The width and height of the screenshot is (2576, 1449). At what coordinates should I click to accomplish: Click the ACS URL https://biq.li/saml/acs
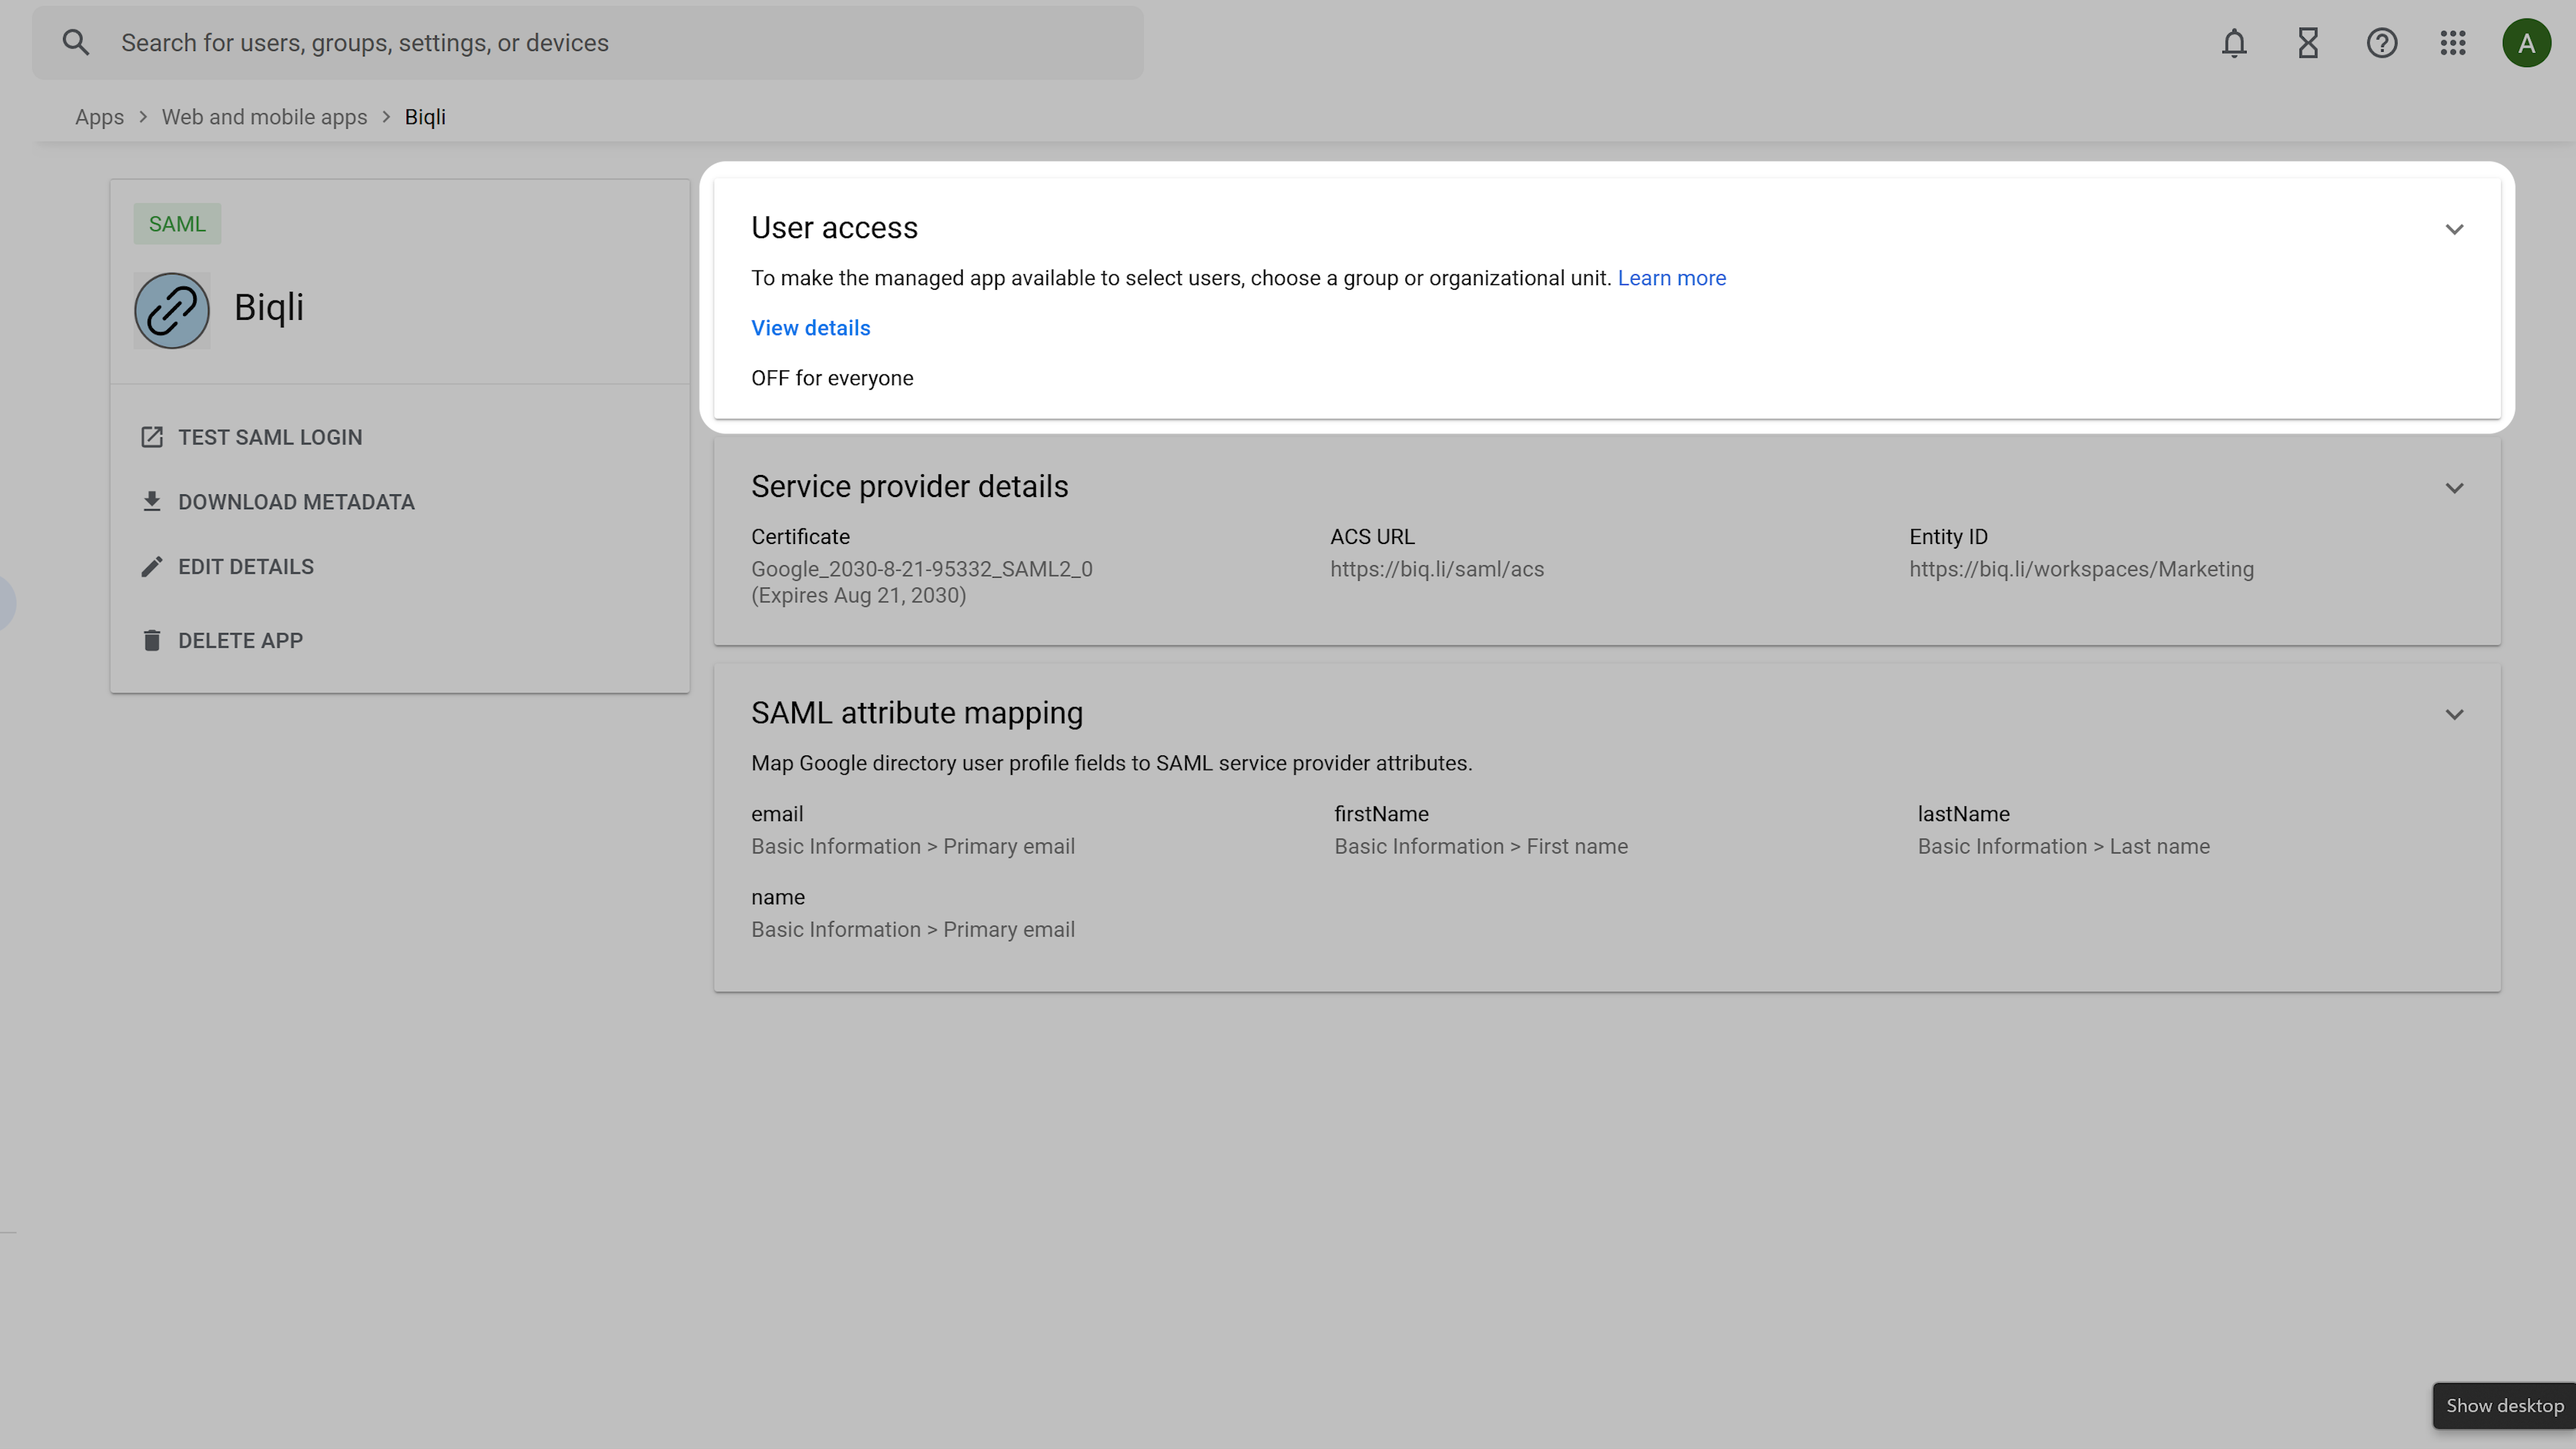point(1436,569)
